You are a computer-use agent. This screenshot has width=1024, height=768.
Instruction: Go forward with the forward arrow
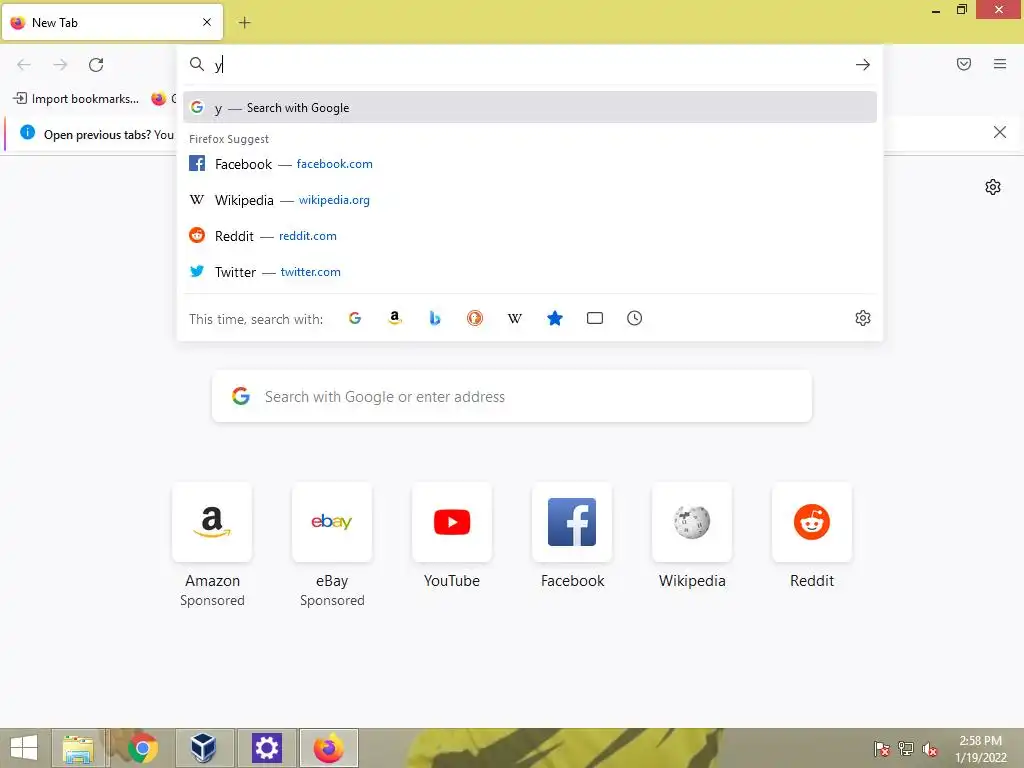pyautogui.click(x=60, y=65)
